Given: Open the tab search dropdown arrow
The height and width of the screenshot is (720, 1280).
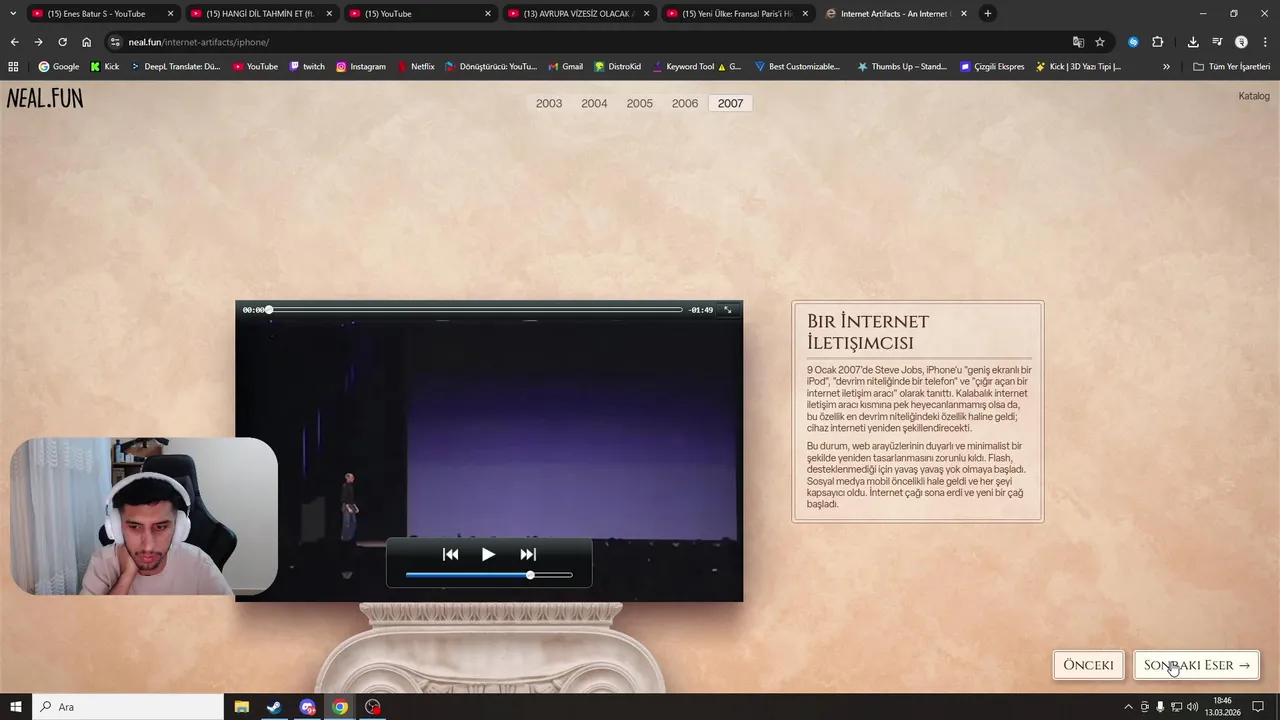Looking at the screenshot, I should point(12,14).
